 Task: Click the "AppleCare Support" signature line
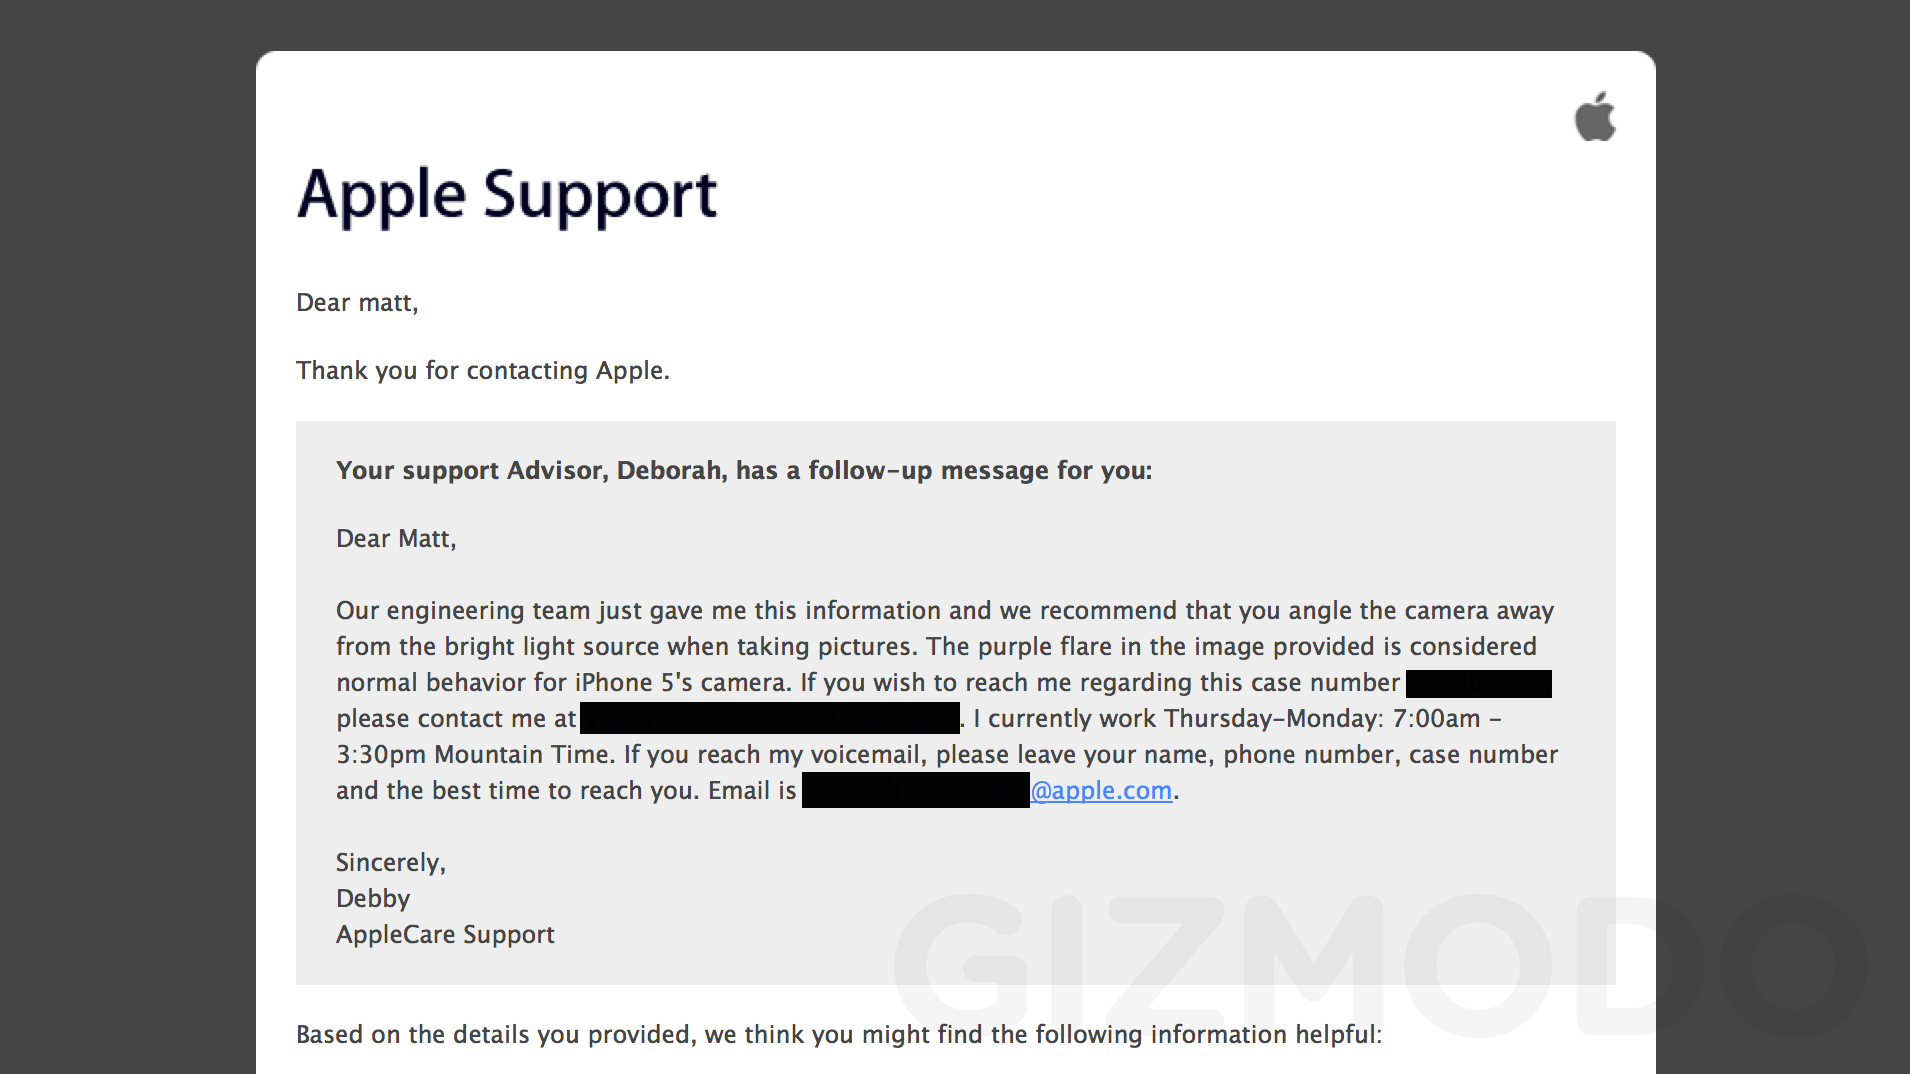445,935
